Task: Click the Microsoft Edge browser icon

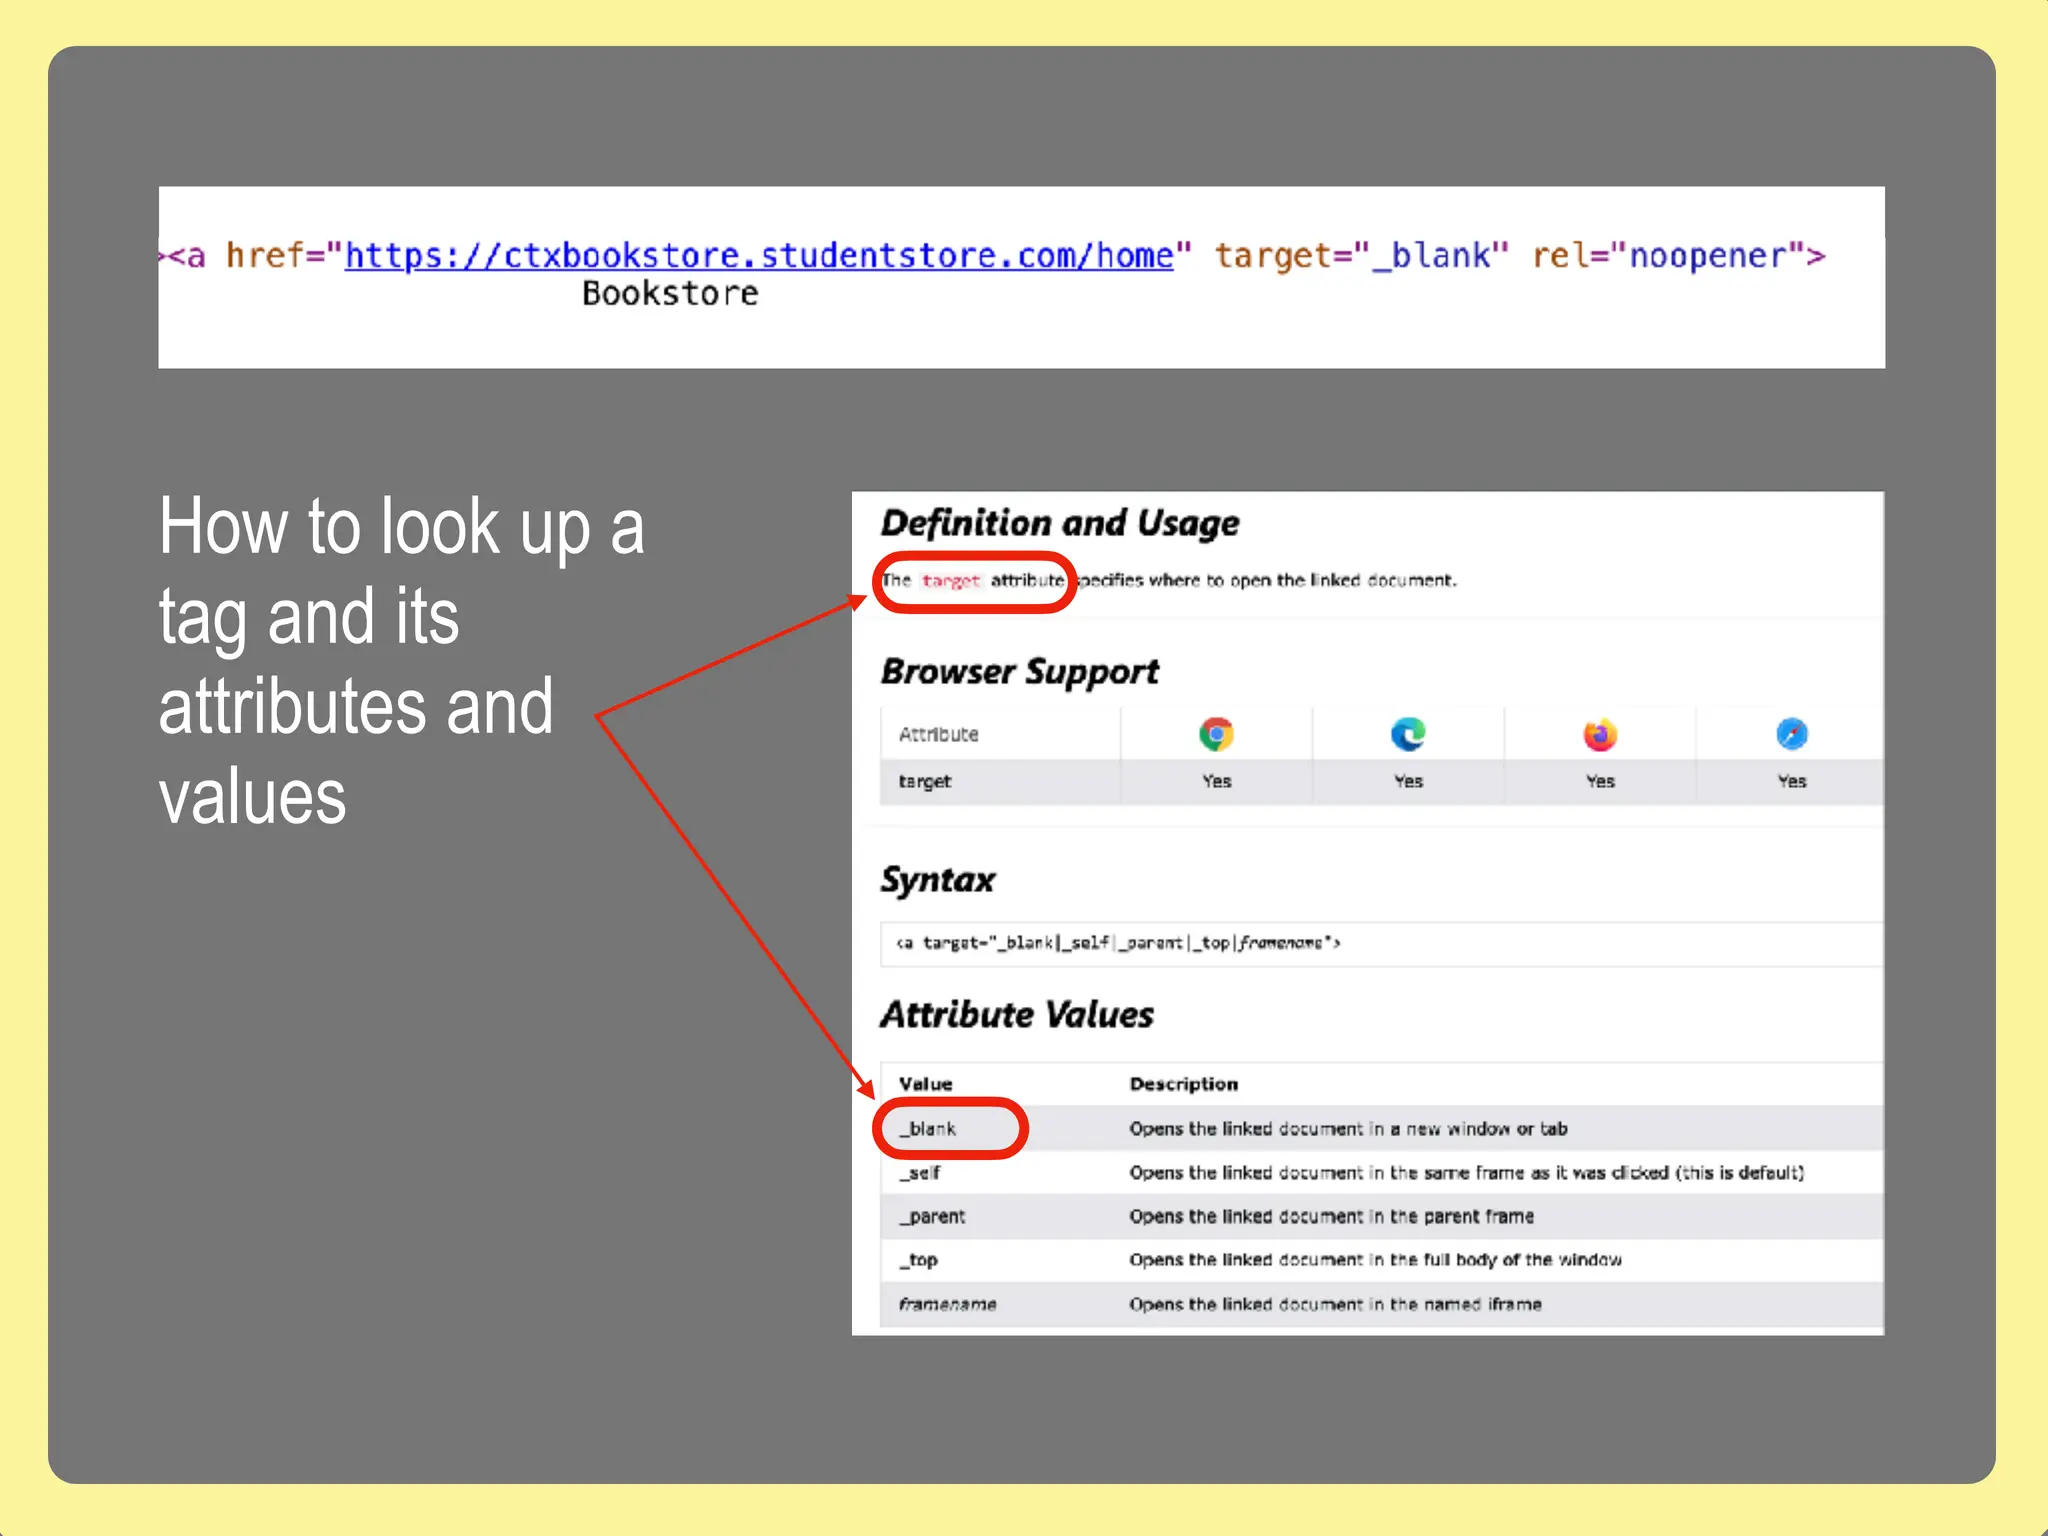Action: [1408, 734]
